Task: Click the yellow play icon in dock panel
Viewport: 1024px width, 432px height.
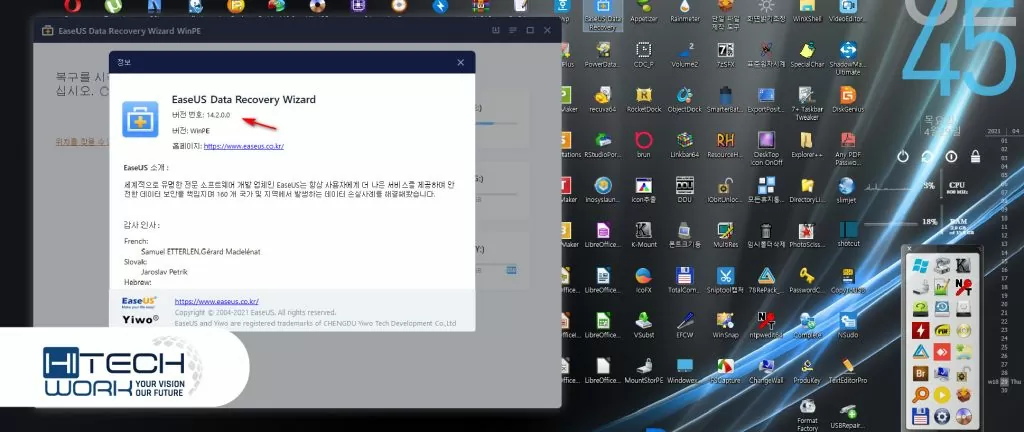Action: [x=941, y=395]
